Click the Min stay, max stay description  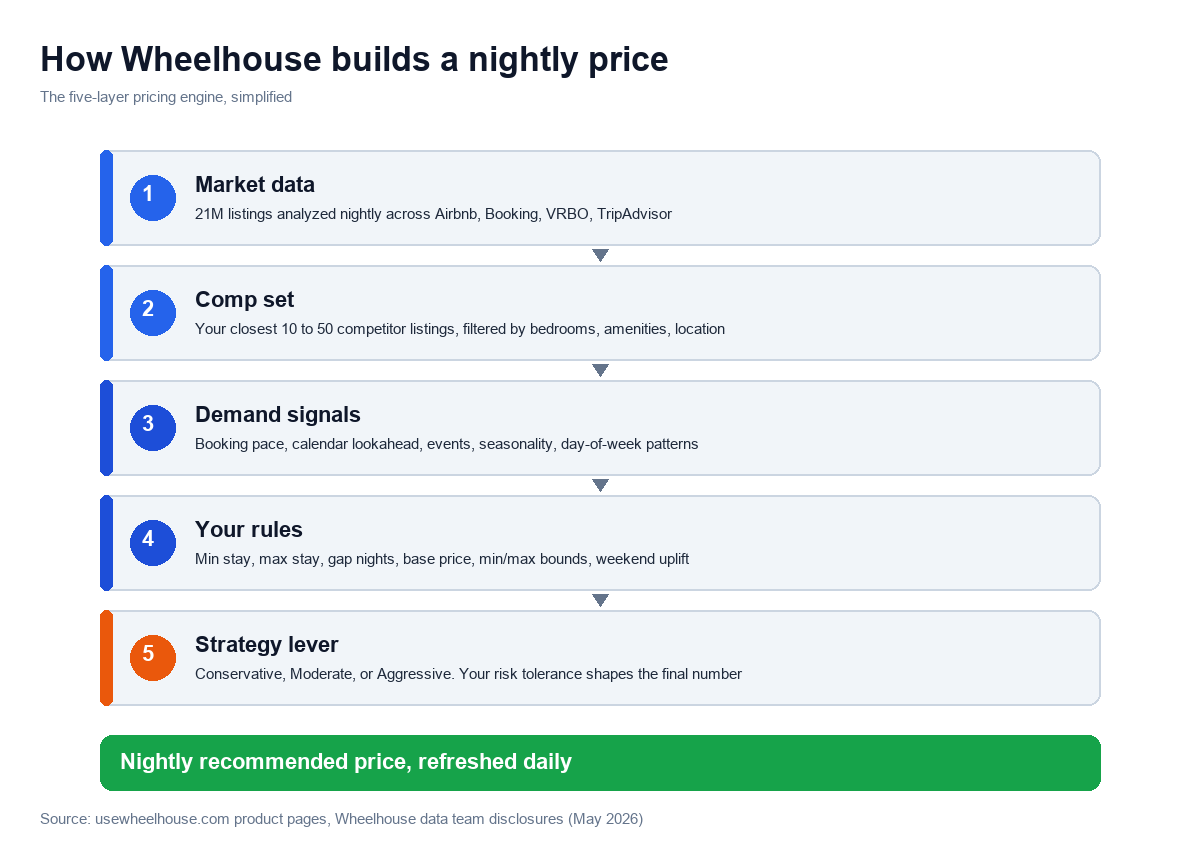[442, 559]
